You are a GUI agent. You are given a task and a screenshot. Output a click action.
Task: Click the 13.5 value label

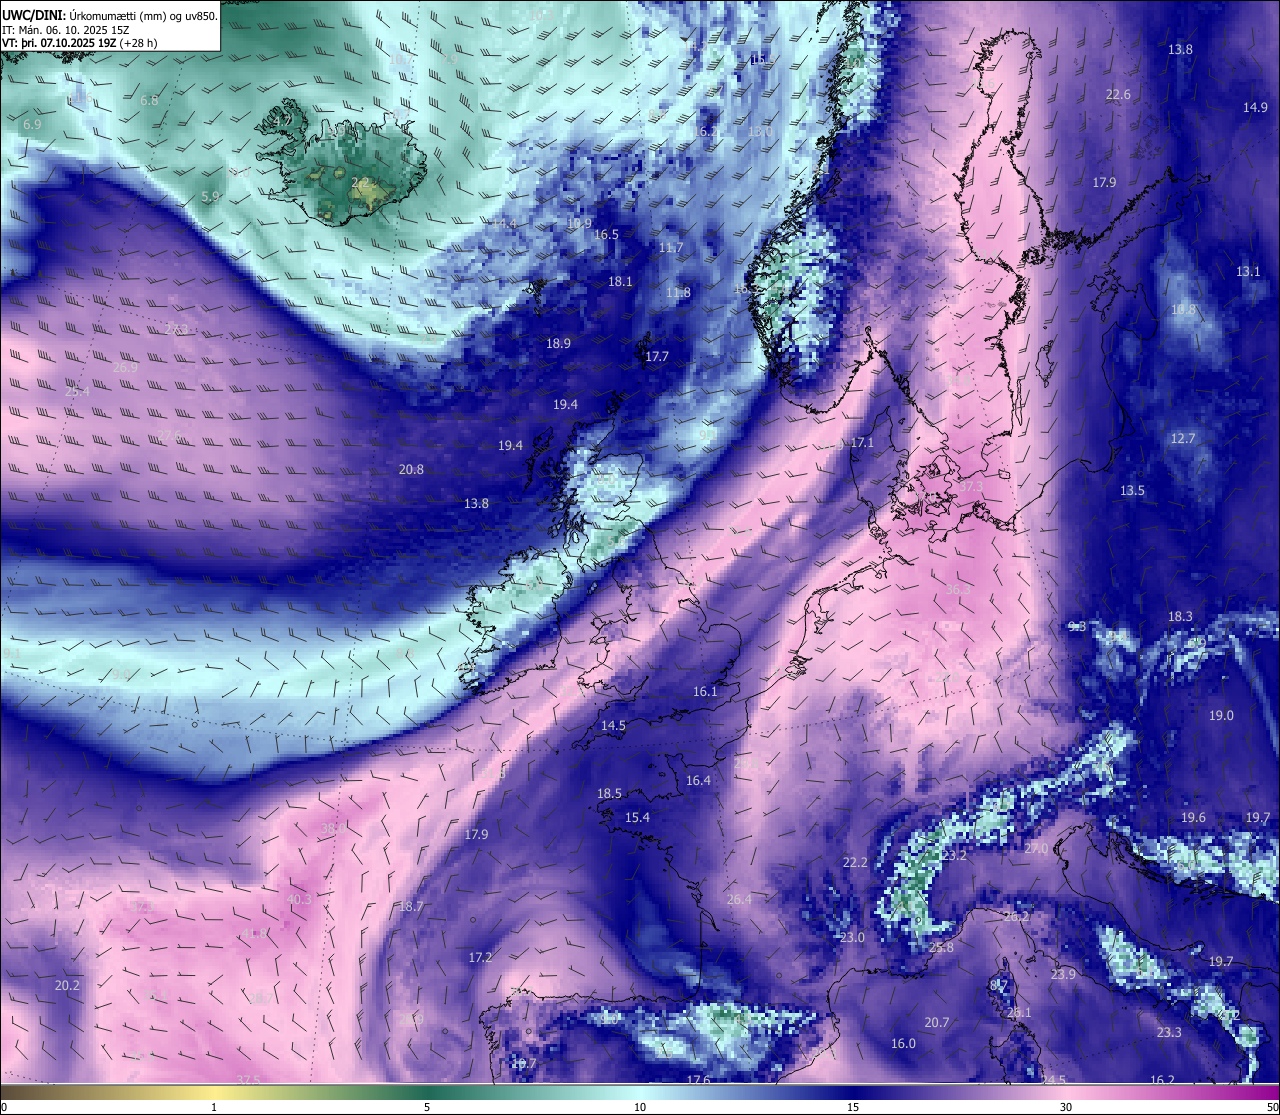click(x=1132, y=491)
